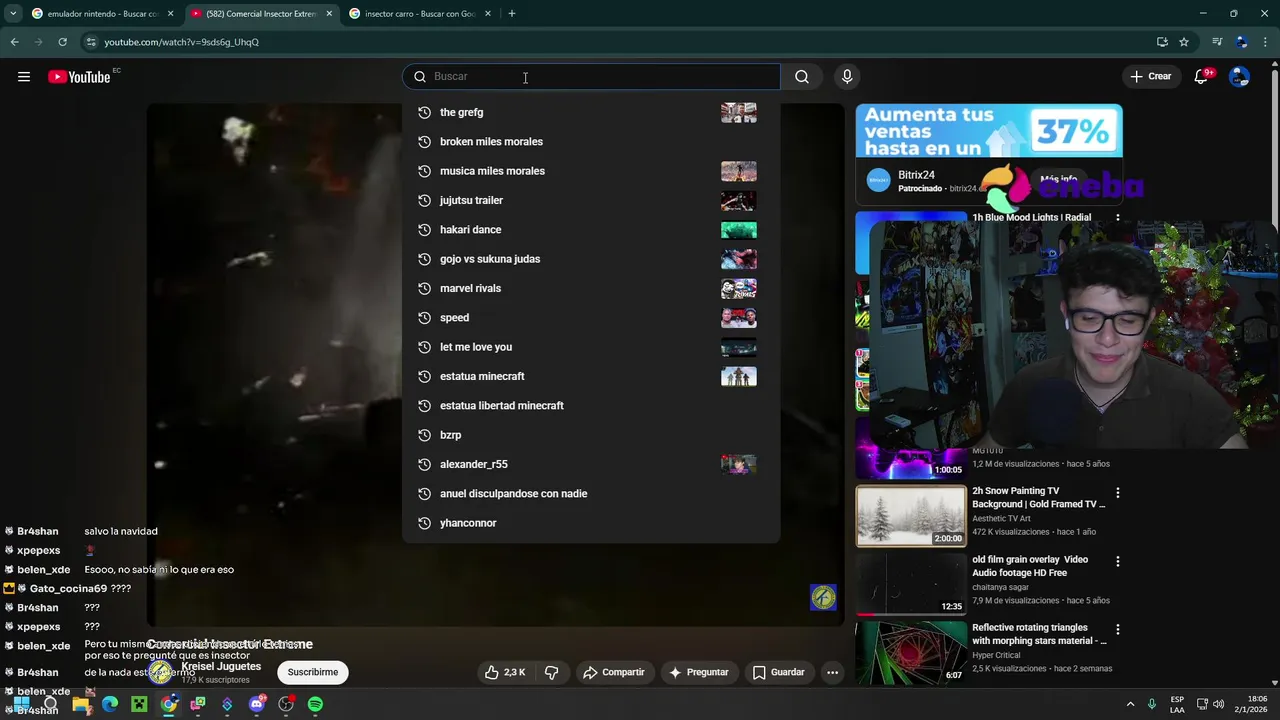Choose the "alexander_r55" suggestion
The image size is (1280, 720).
[x=591, y=464]
